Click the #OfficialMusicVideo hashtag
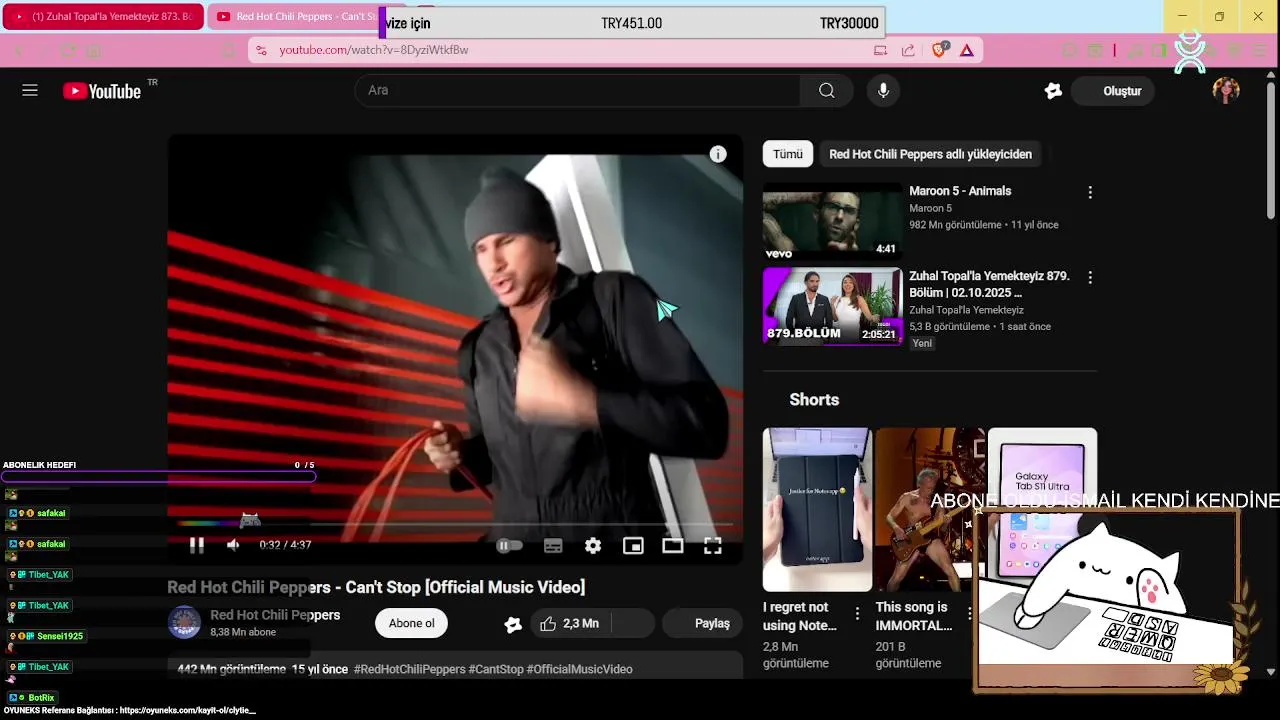The width and height of the screenshot is (1280, 720). click(580, 669)
